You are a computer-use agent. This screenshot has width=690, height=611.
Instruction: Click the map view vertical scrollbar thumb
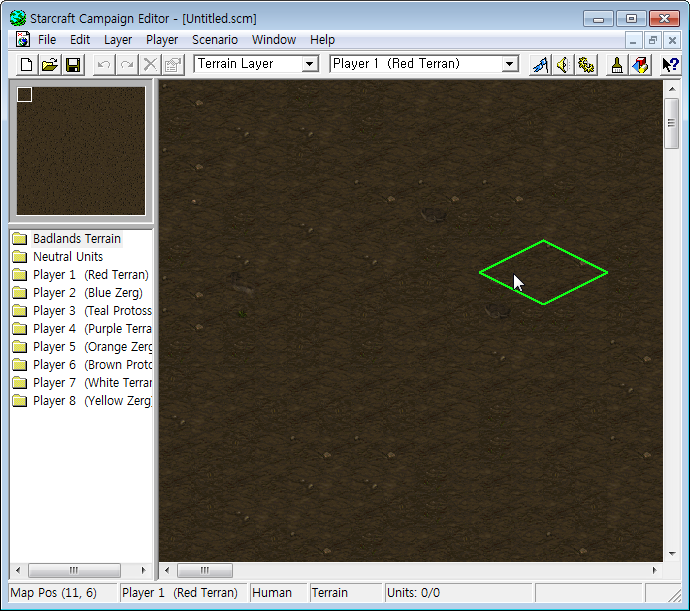[x=672, y=124]
